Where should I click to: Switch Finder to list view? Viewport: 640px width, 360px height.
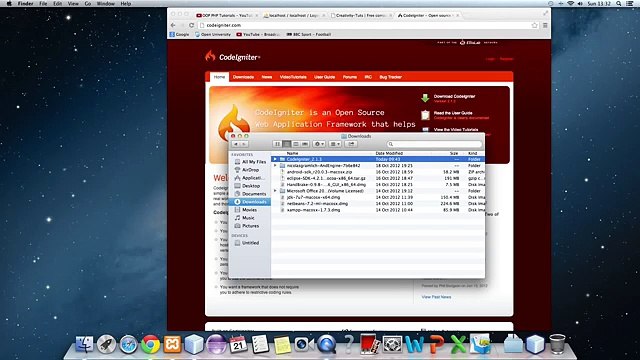[x=287, y=144]
